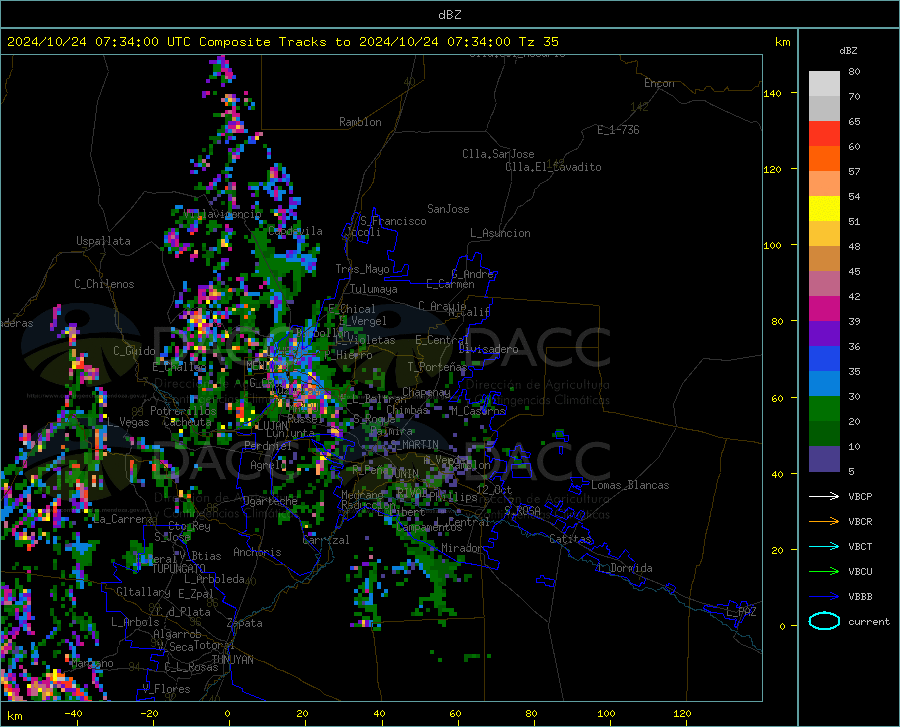The height and width of the screenshot is (727, 900).
Task: Click the 'Catitas' map label
Action: click(570, 539)
